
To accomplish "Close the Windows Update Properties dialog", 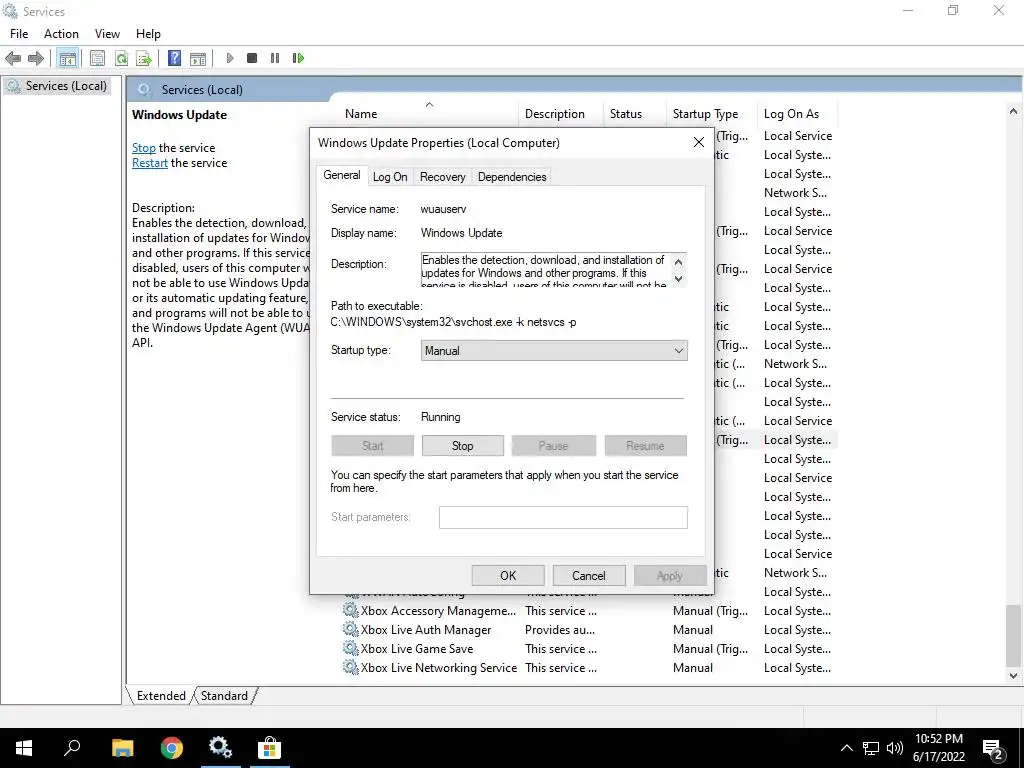I will point(699,142).
